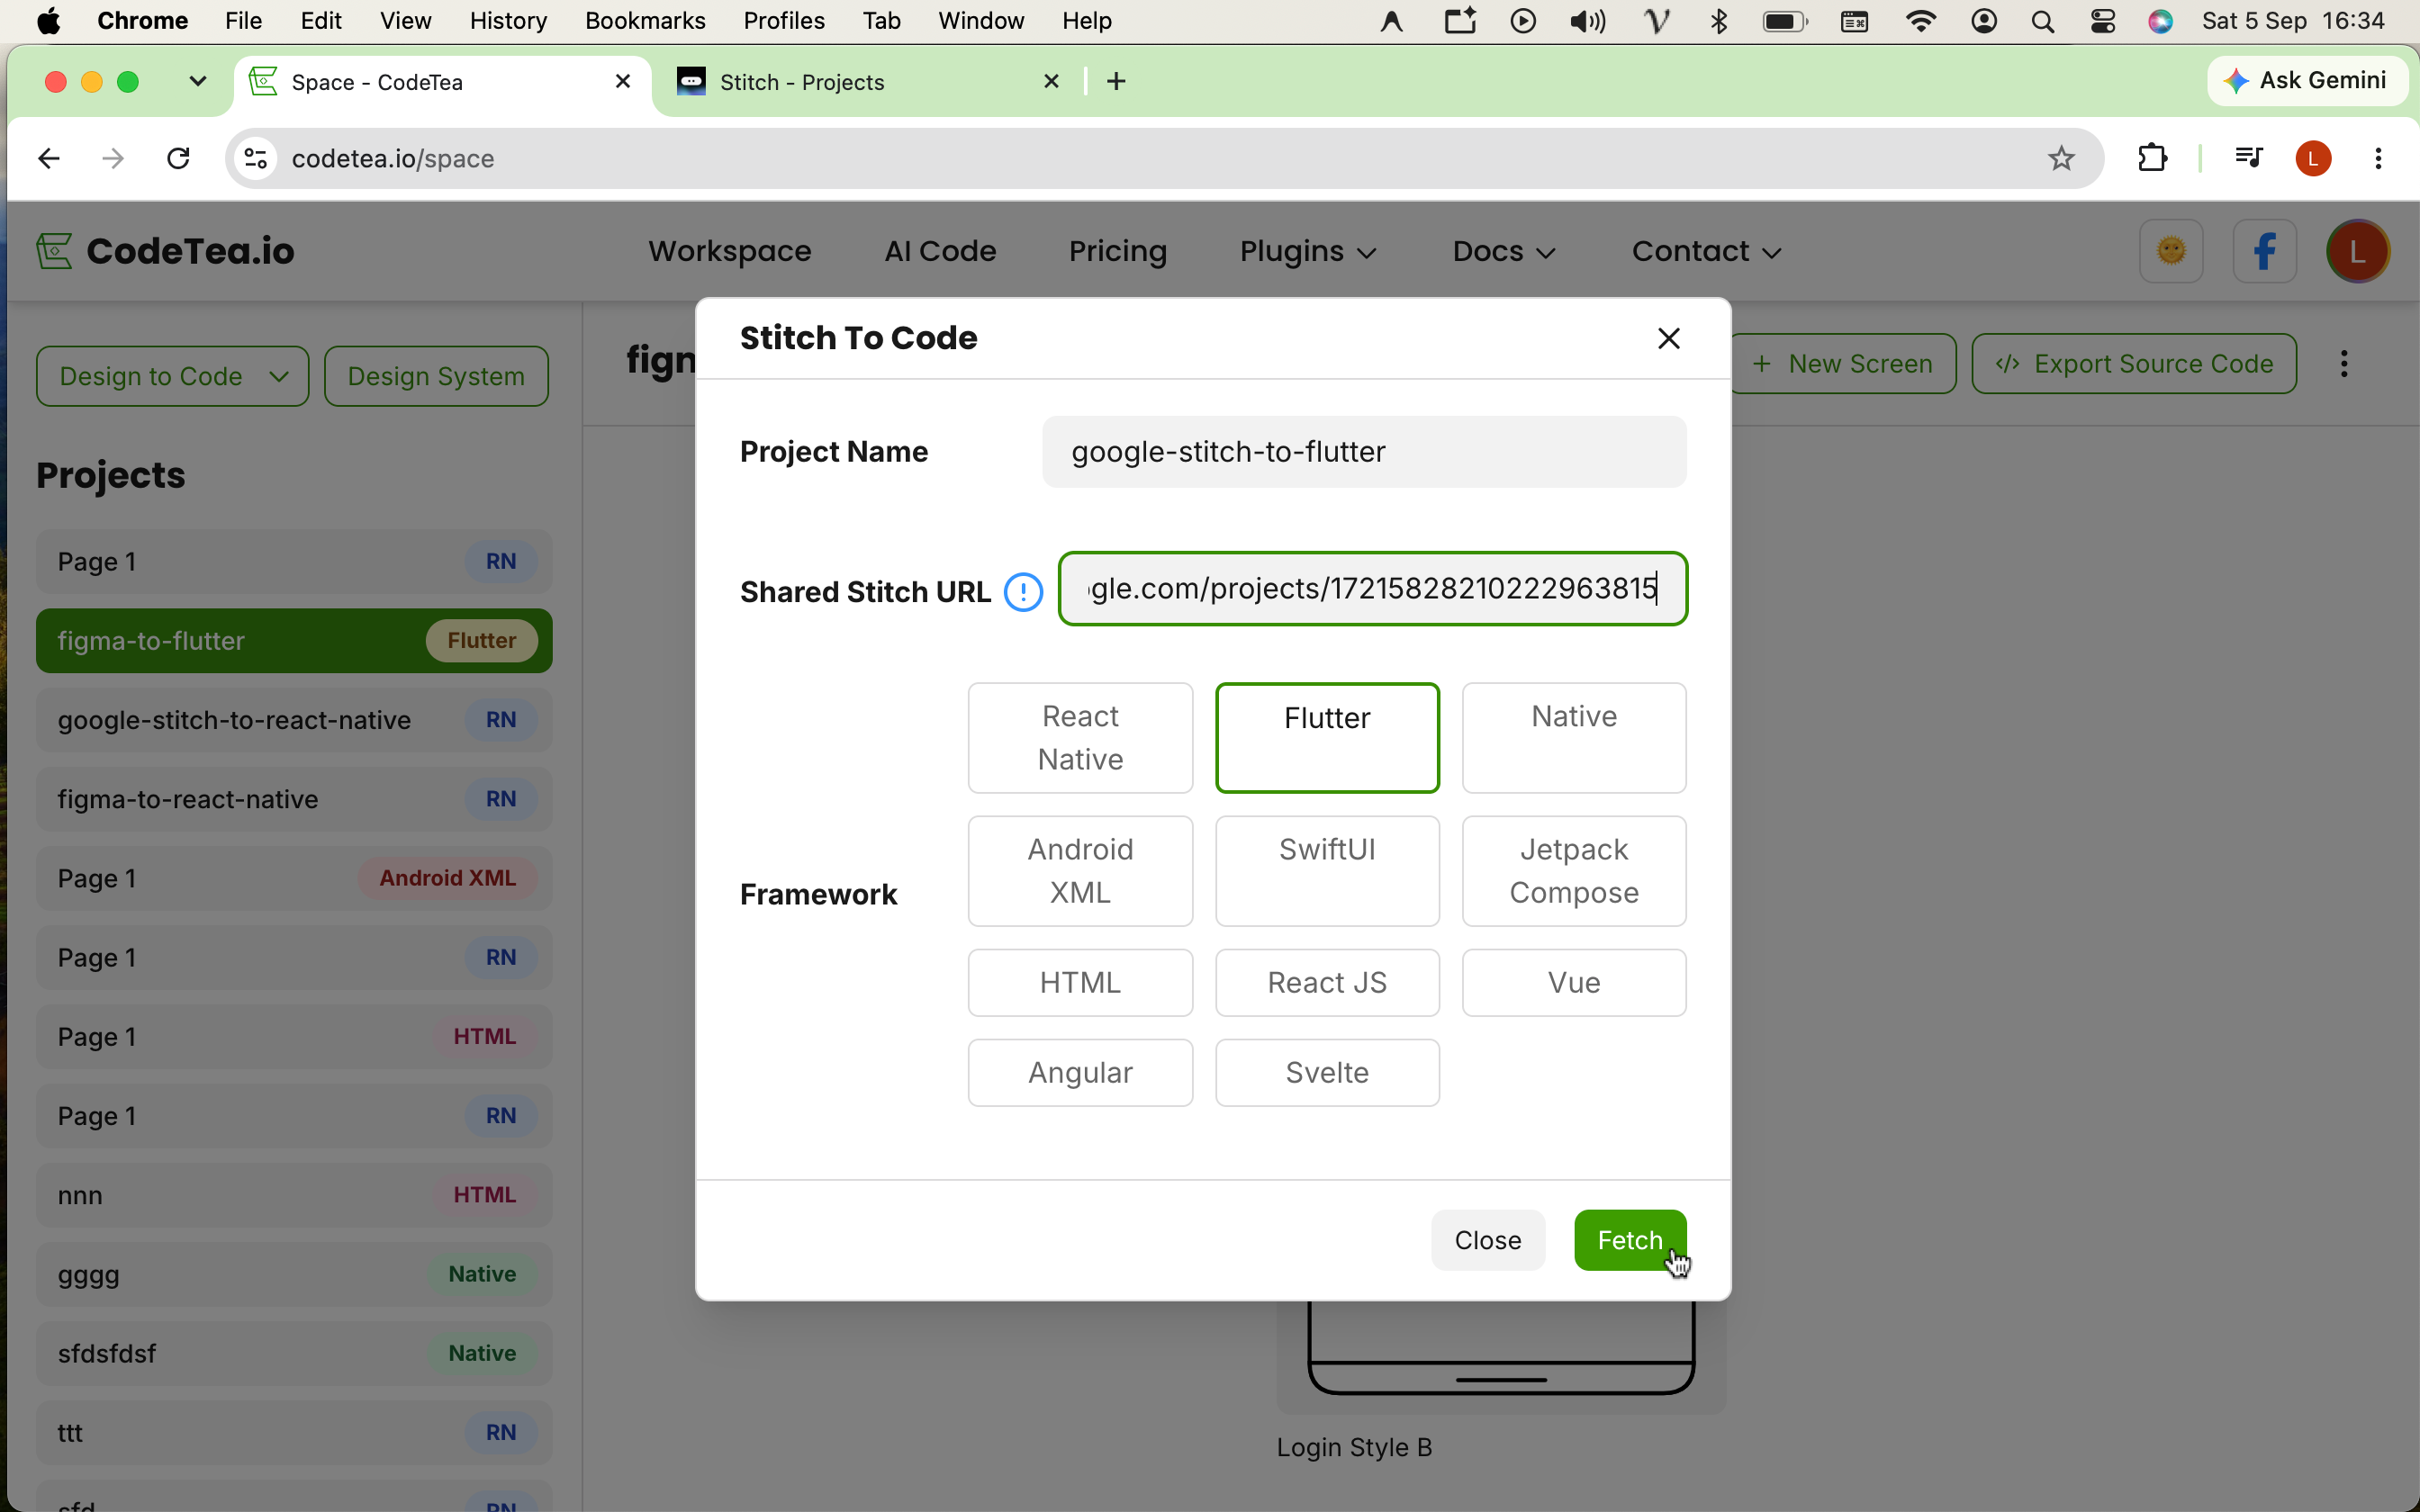Screen dimensions: 2420x1512
Task: Open the Pricing nav item
Action: coord(1117,251)
